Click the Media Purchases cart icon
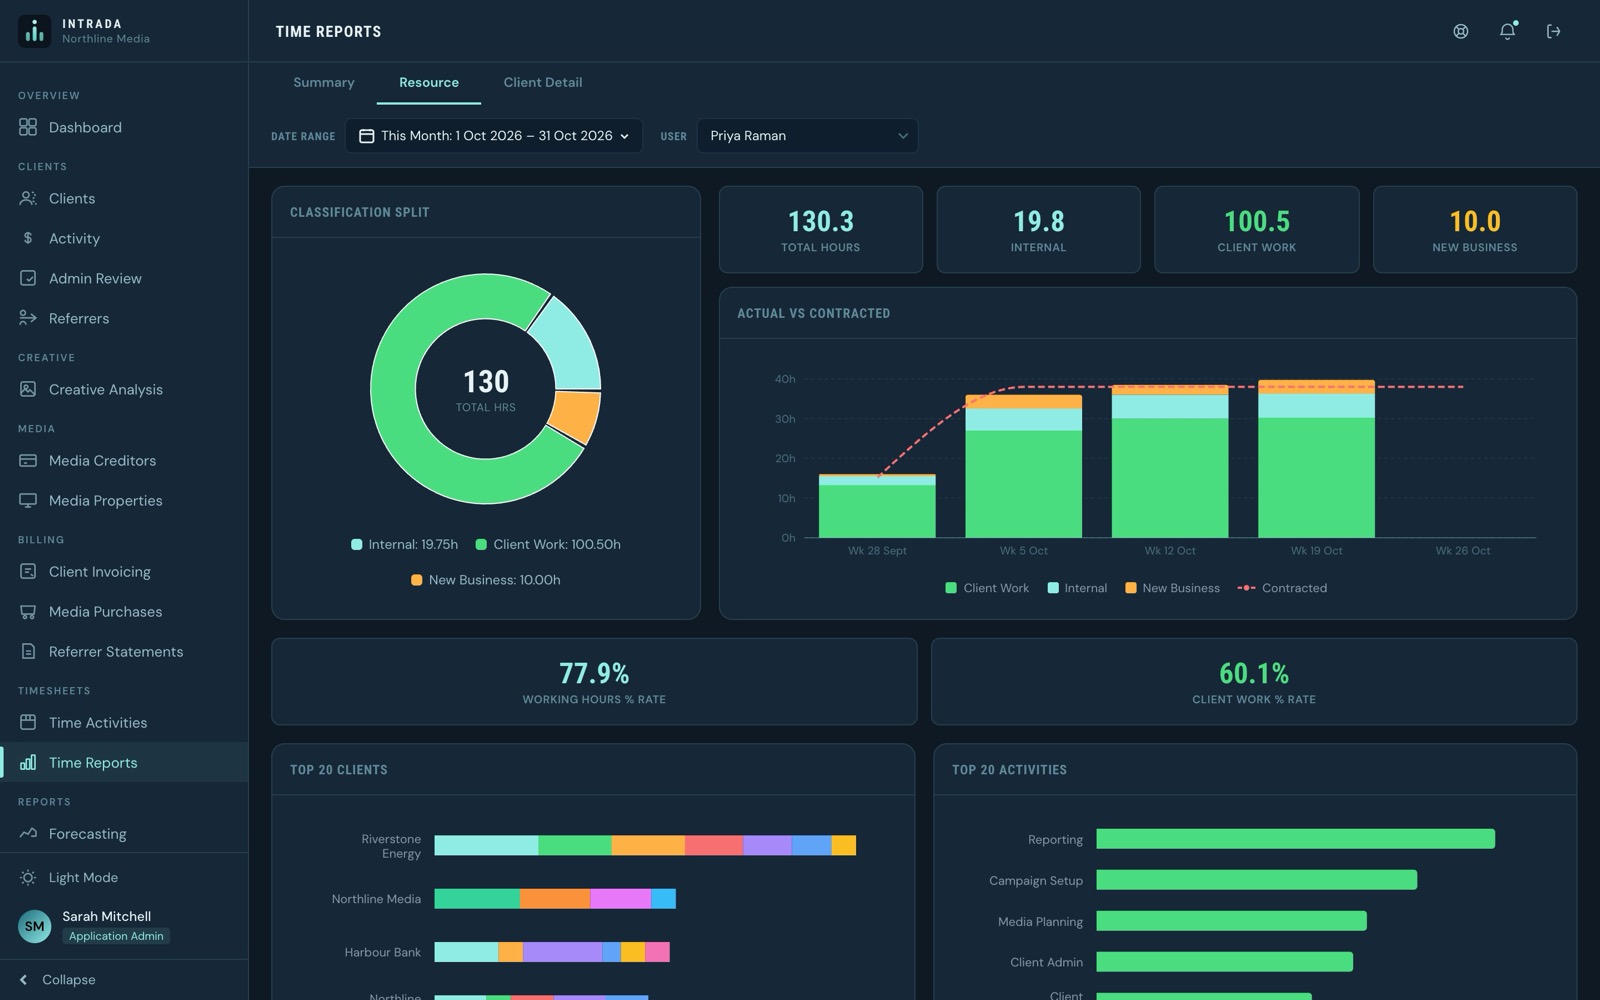Viewport: 1600px width, 1000px height. click(x=28, y=611)
